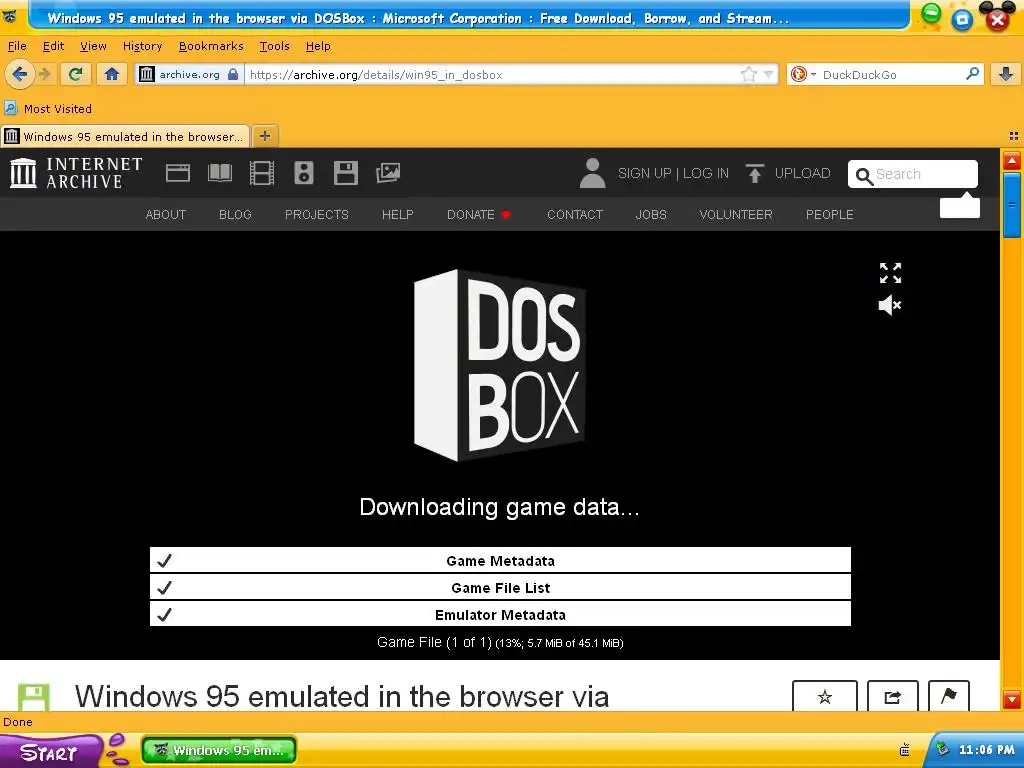Image resolution: width=1024 pixels, height=768 pixels.
Task: Toggle emulator sound with the muted speaker icon
Action: [889, 305]
